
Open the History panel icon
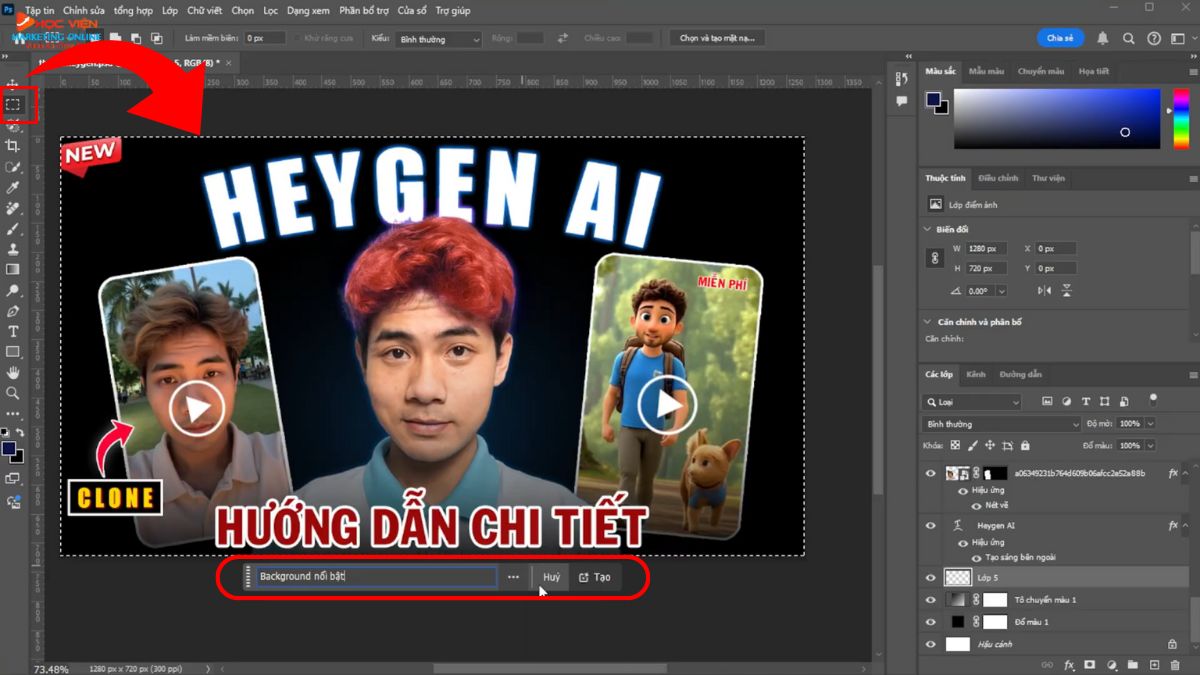pyautogui.click(x=902, y=79)
